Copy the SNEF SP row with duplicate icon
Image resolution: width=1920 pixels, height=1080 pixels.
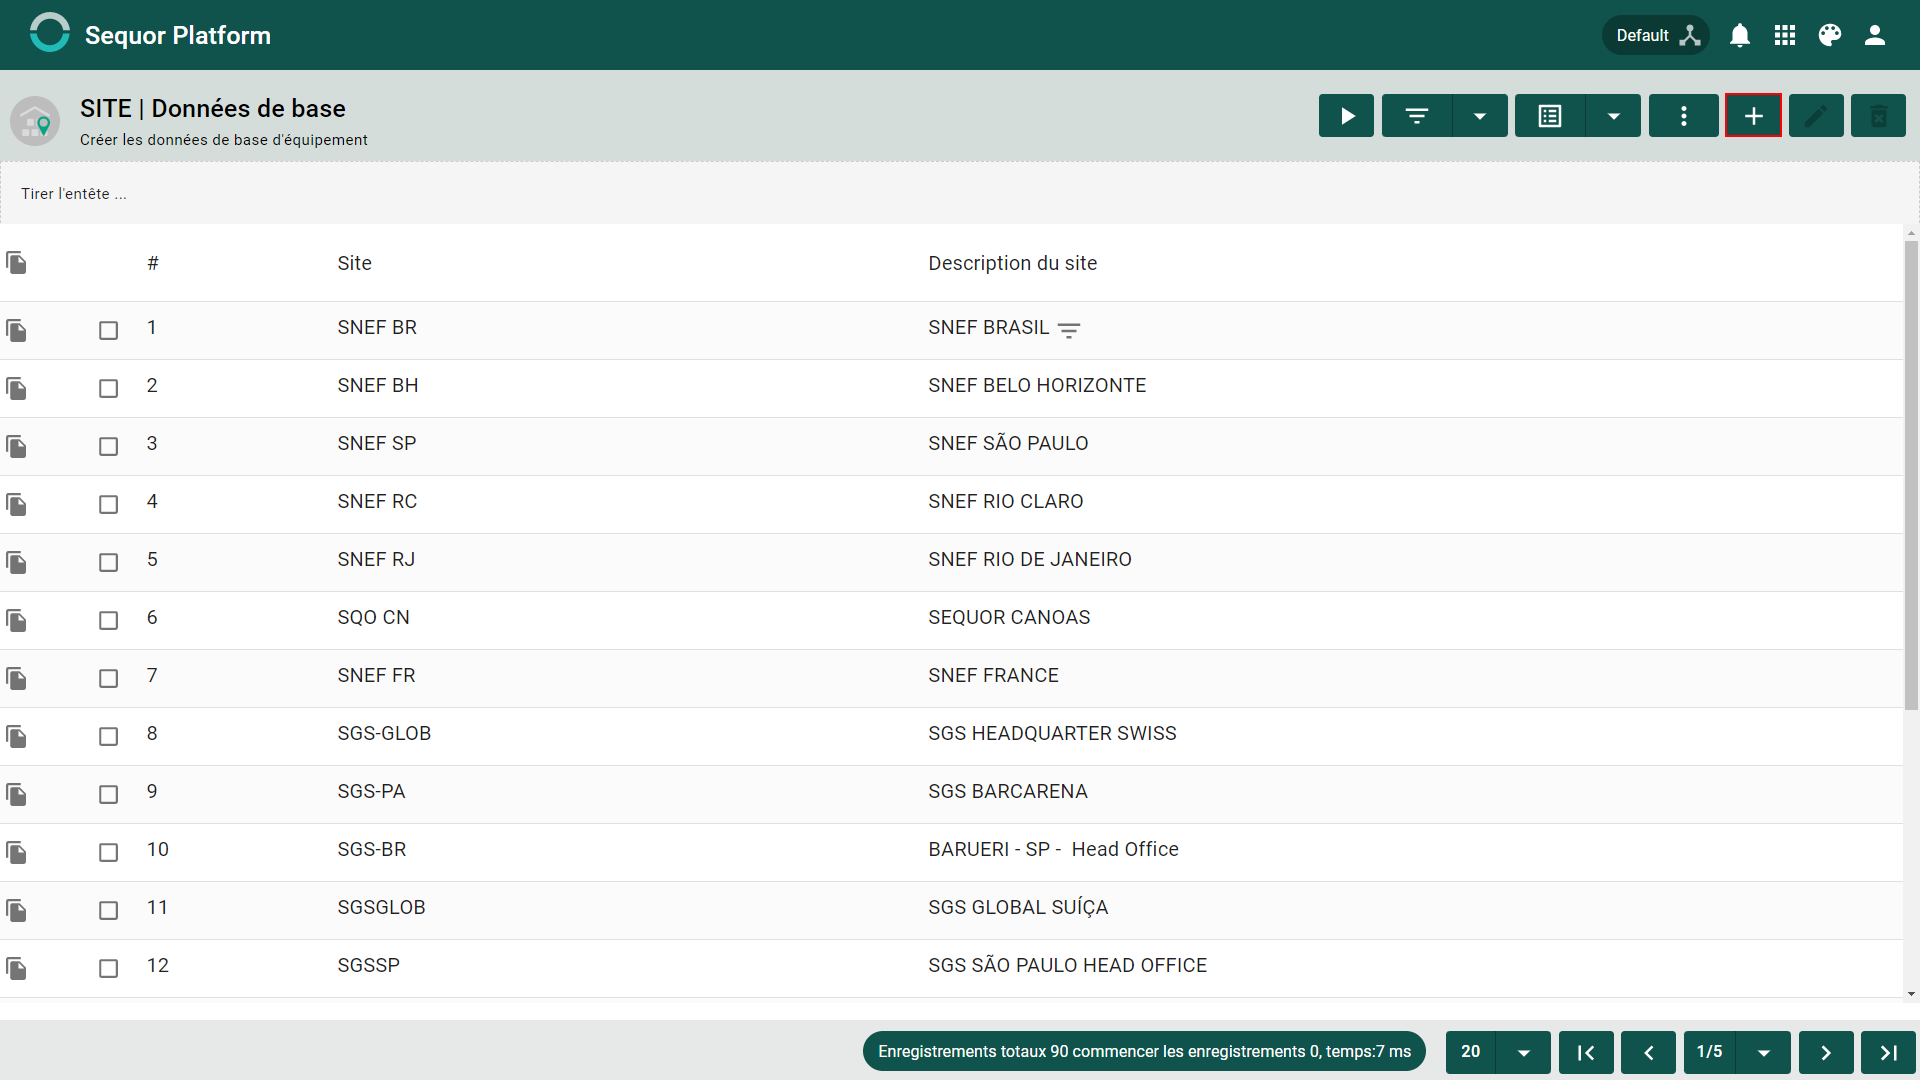pos(16,446)
